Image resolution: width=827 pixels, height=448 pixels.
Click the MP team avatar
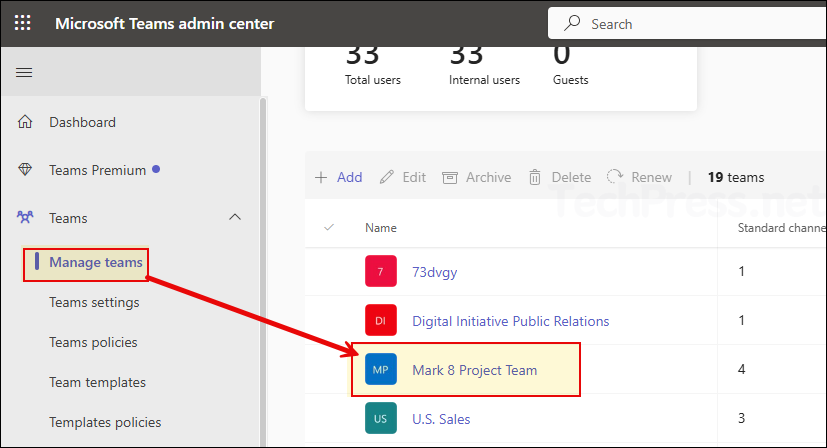pos(381,369)
